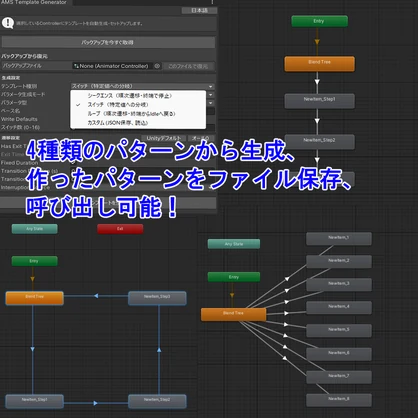Choose シーケンス from the template type menu

pyautogui.click(x=138, y=96)
